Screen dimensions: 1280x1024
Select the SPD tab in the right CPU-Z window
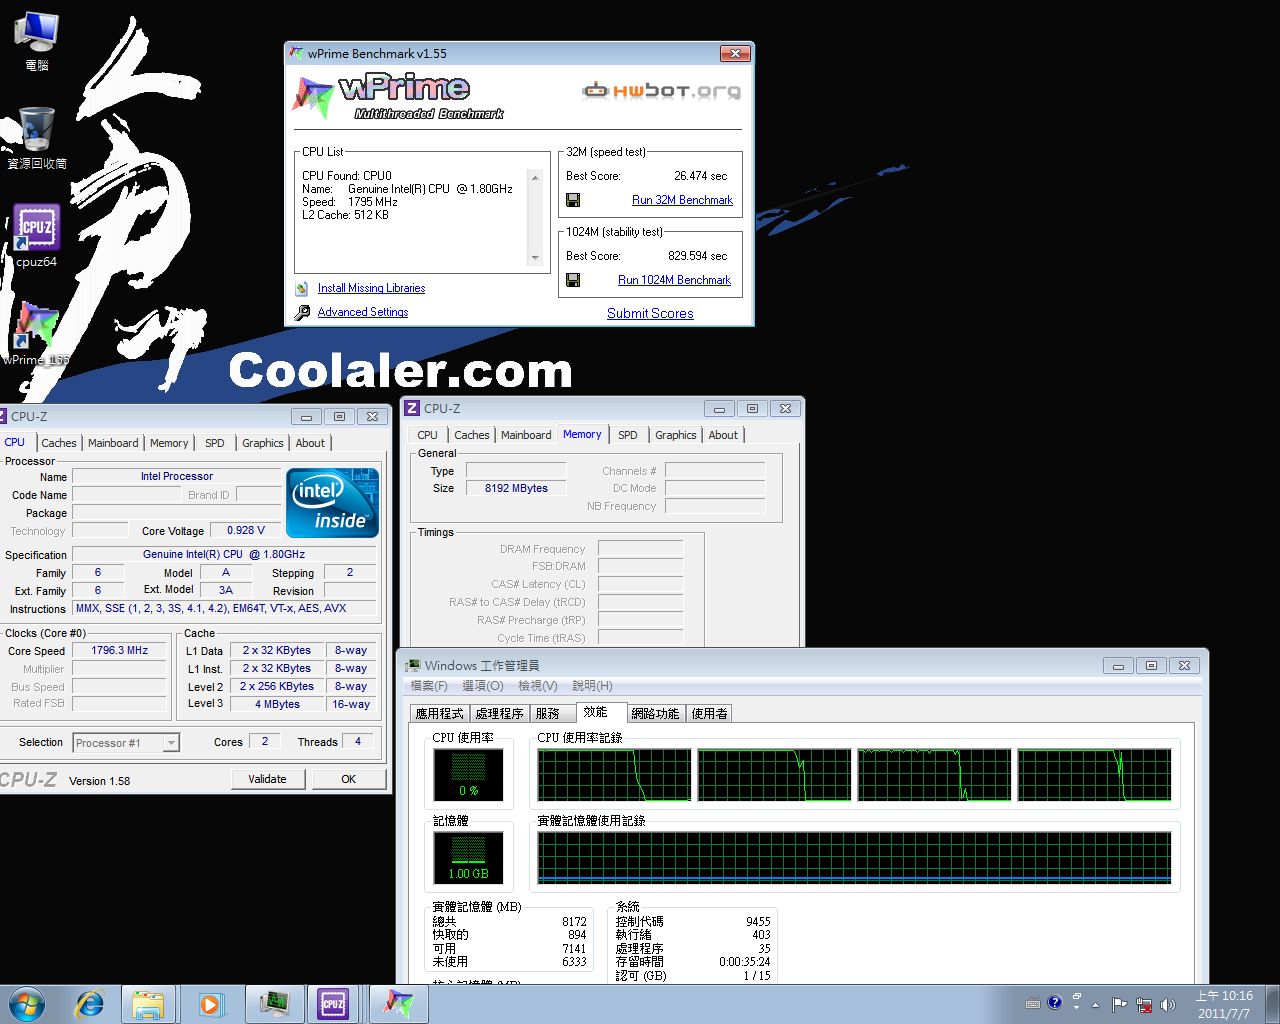click(628, 435)
